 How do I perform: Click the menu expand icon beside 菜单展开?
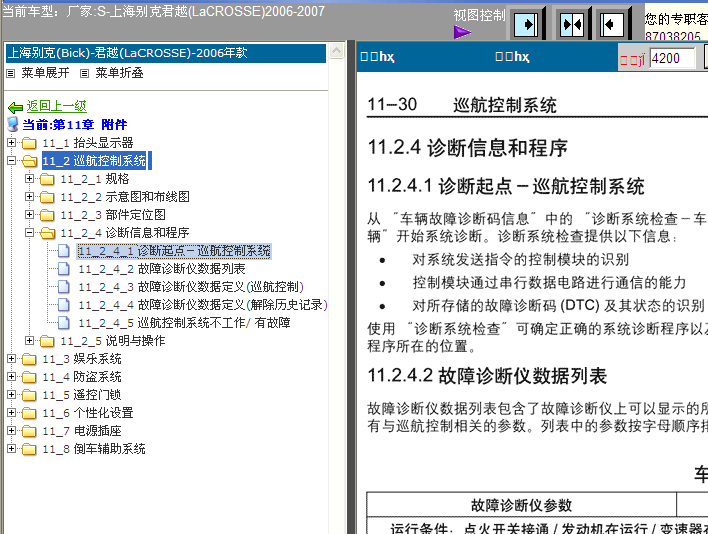(11, 73)
